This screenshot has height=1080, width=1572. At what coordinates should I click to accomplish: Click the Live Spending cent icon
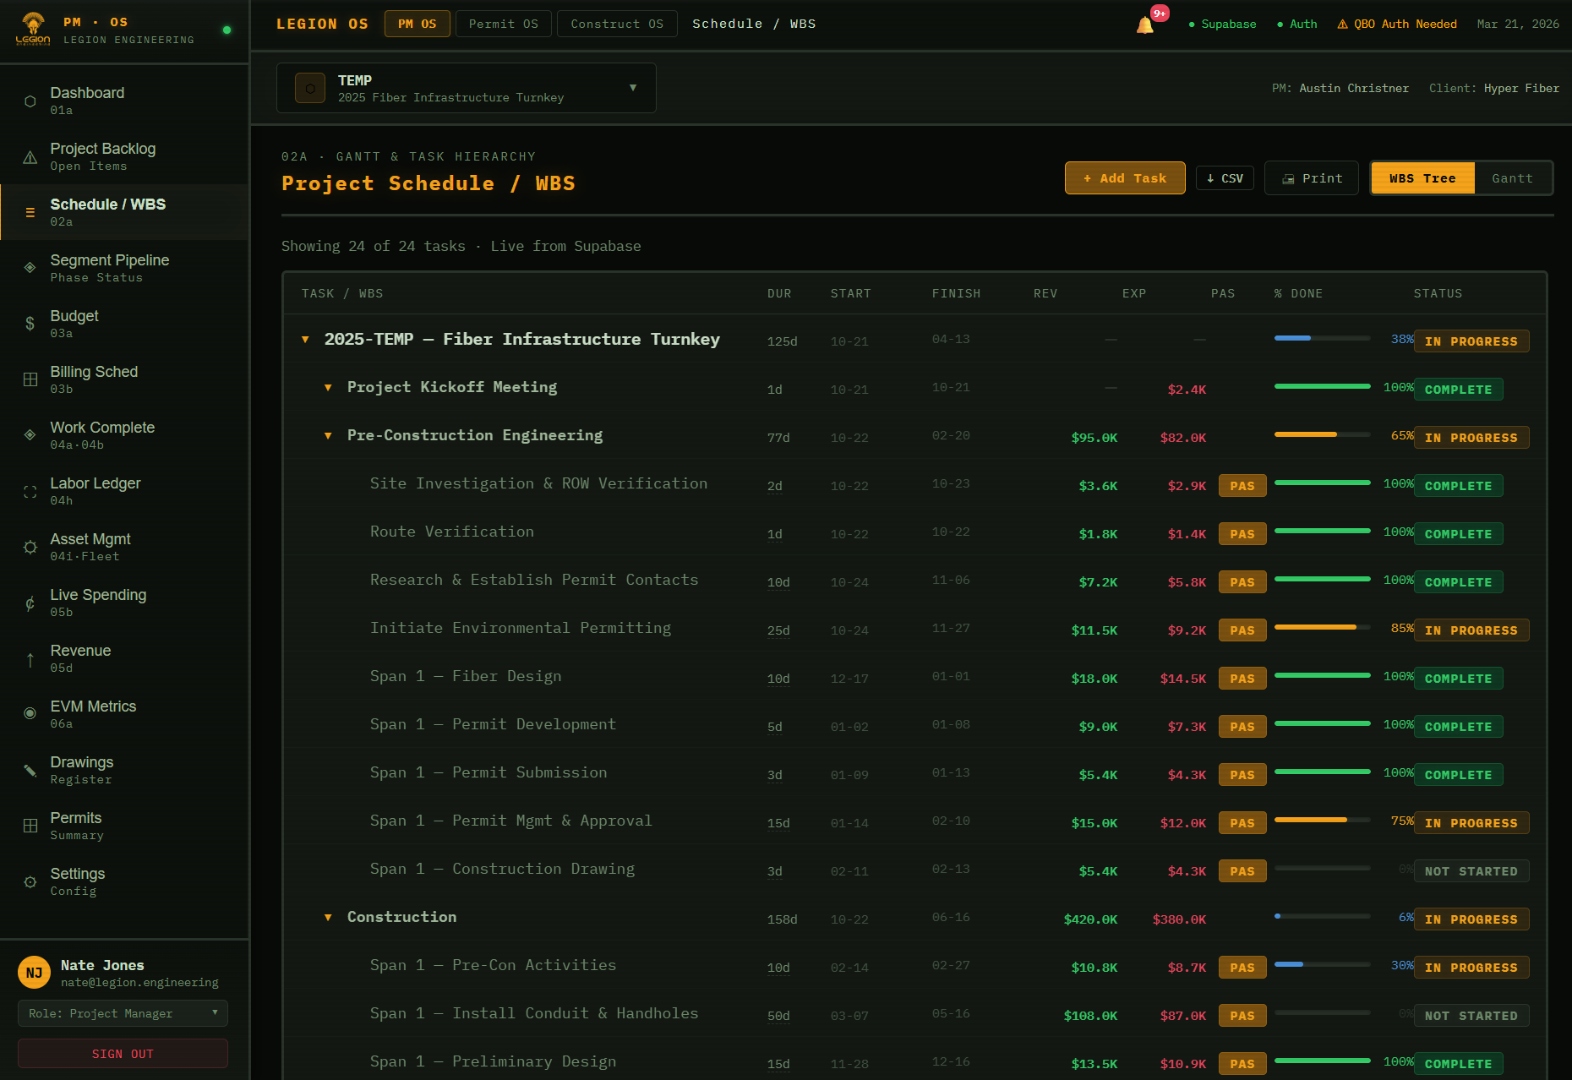click(30, 603)
